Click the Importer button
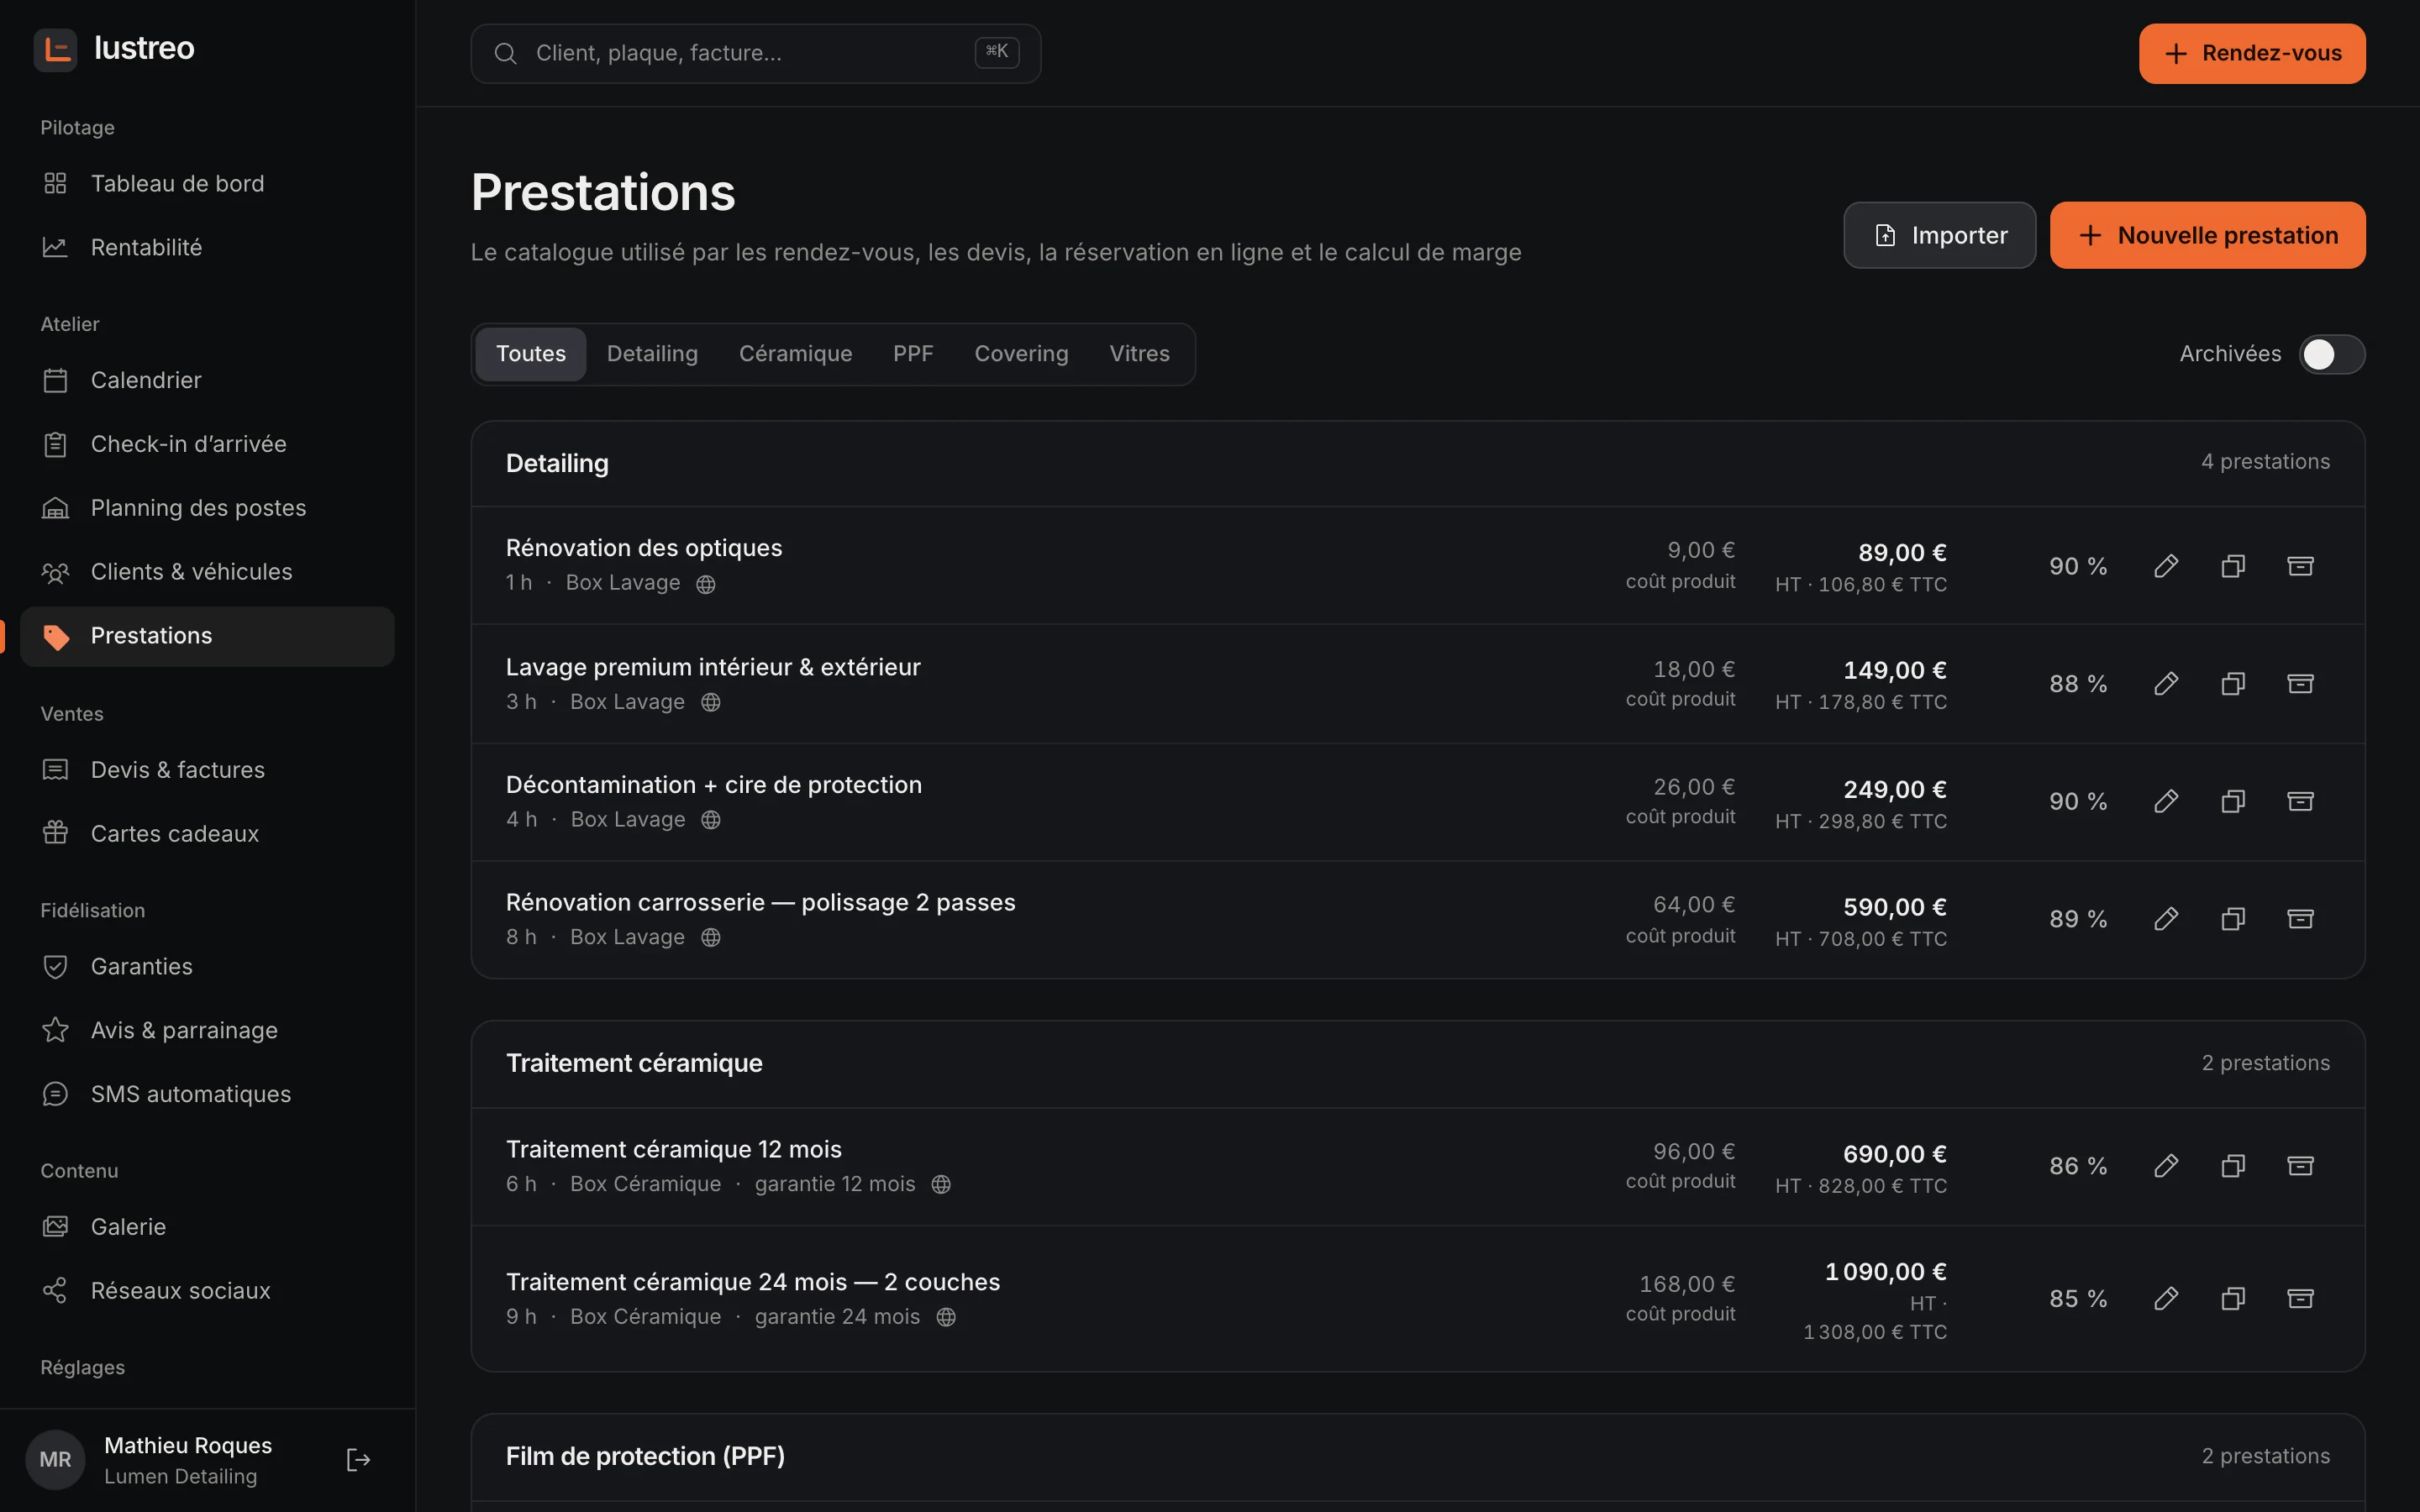This screenshot has width=2420, height=1512. point(1939,235)
